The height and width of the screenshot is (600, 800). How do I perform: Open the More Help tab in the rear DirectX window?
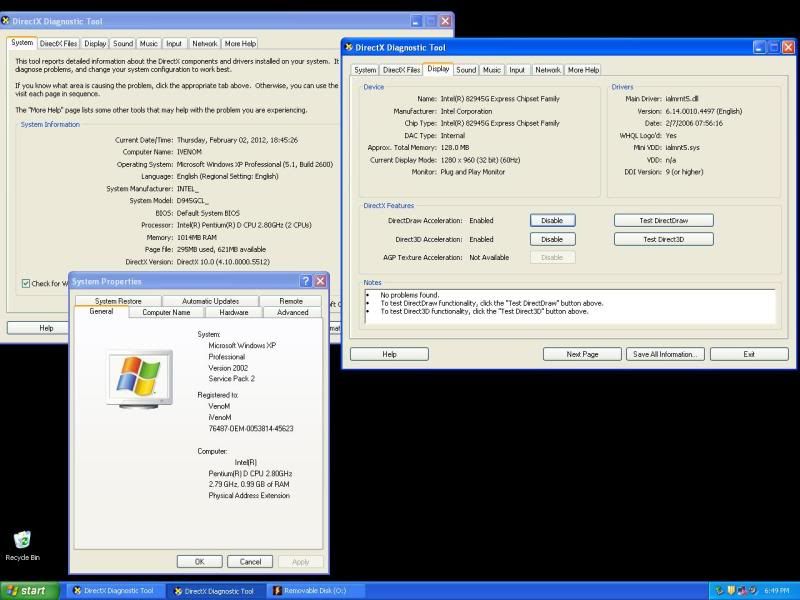tap(240, 44)
